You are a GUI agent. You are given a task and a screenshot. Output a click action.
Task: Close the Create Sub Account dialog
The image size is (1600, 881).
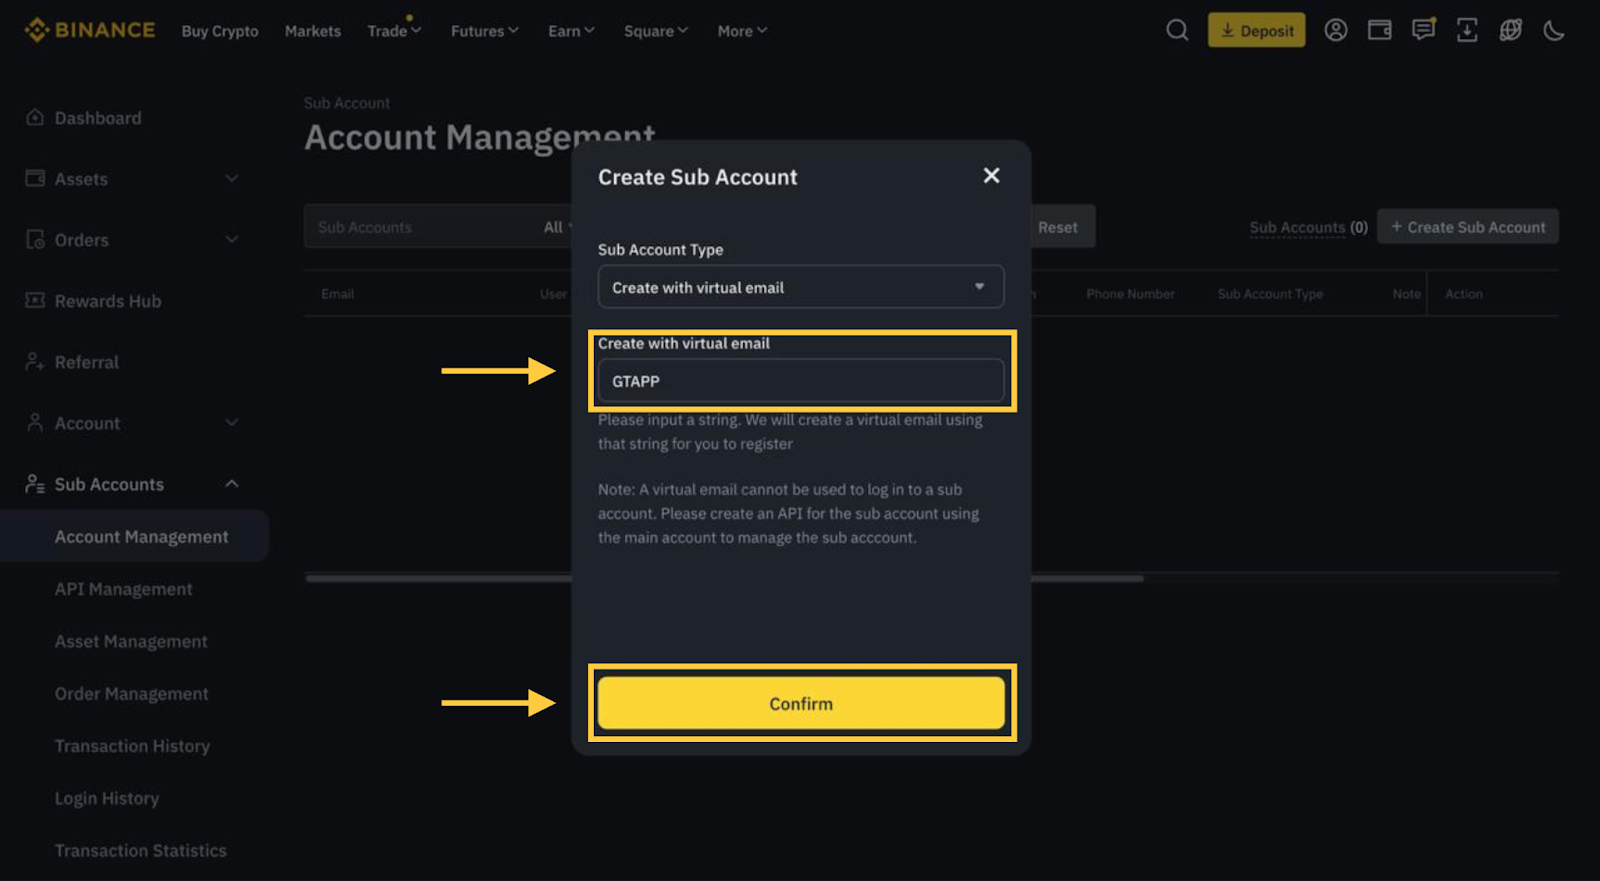[991, 176]
